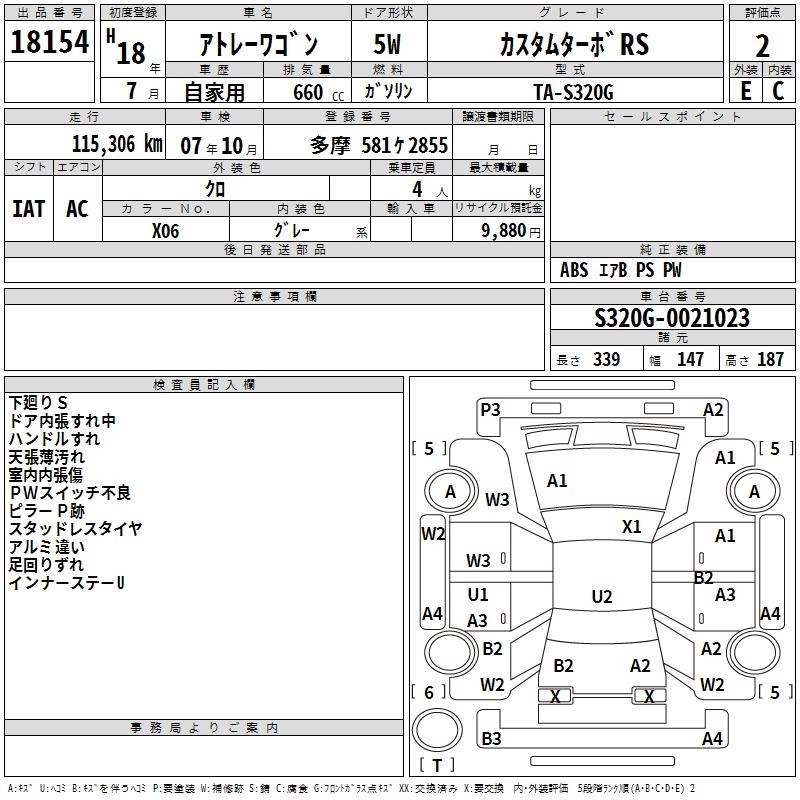800x800 pixels.
Task: Click the 純正装備 header
Action: point(673,249)
